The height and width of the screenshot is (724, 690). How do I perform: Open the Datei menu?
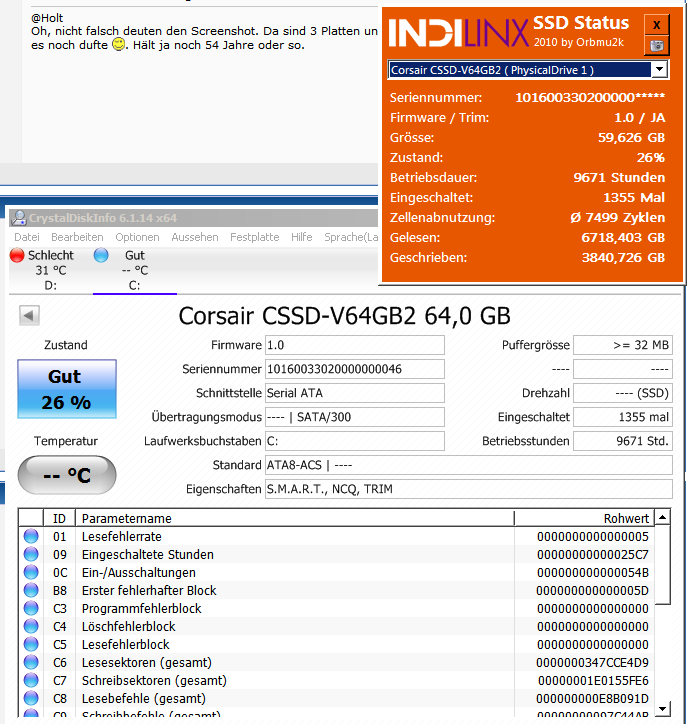pyautogui.click(x=27, y=237)
